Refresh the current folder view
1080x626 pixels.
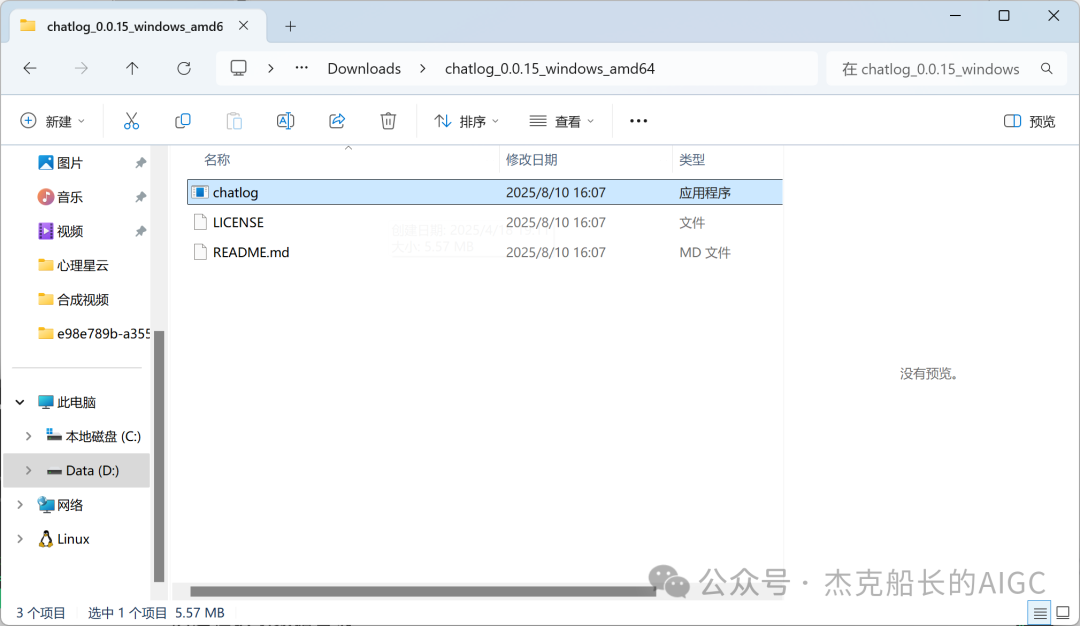tap(184, 68)
